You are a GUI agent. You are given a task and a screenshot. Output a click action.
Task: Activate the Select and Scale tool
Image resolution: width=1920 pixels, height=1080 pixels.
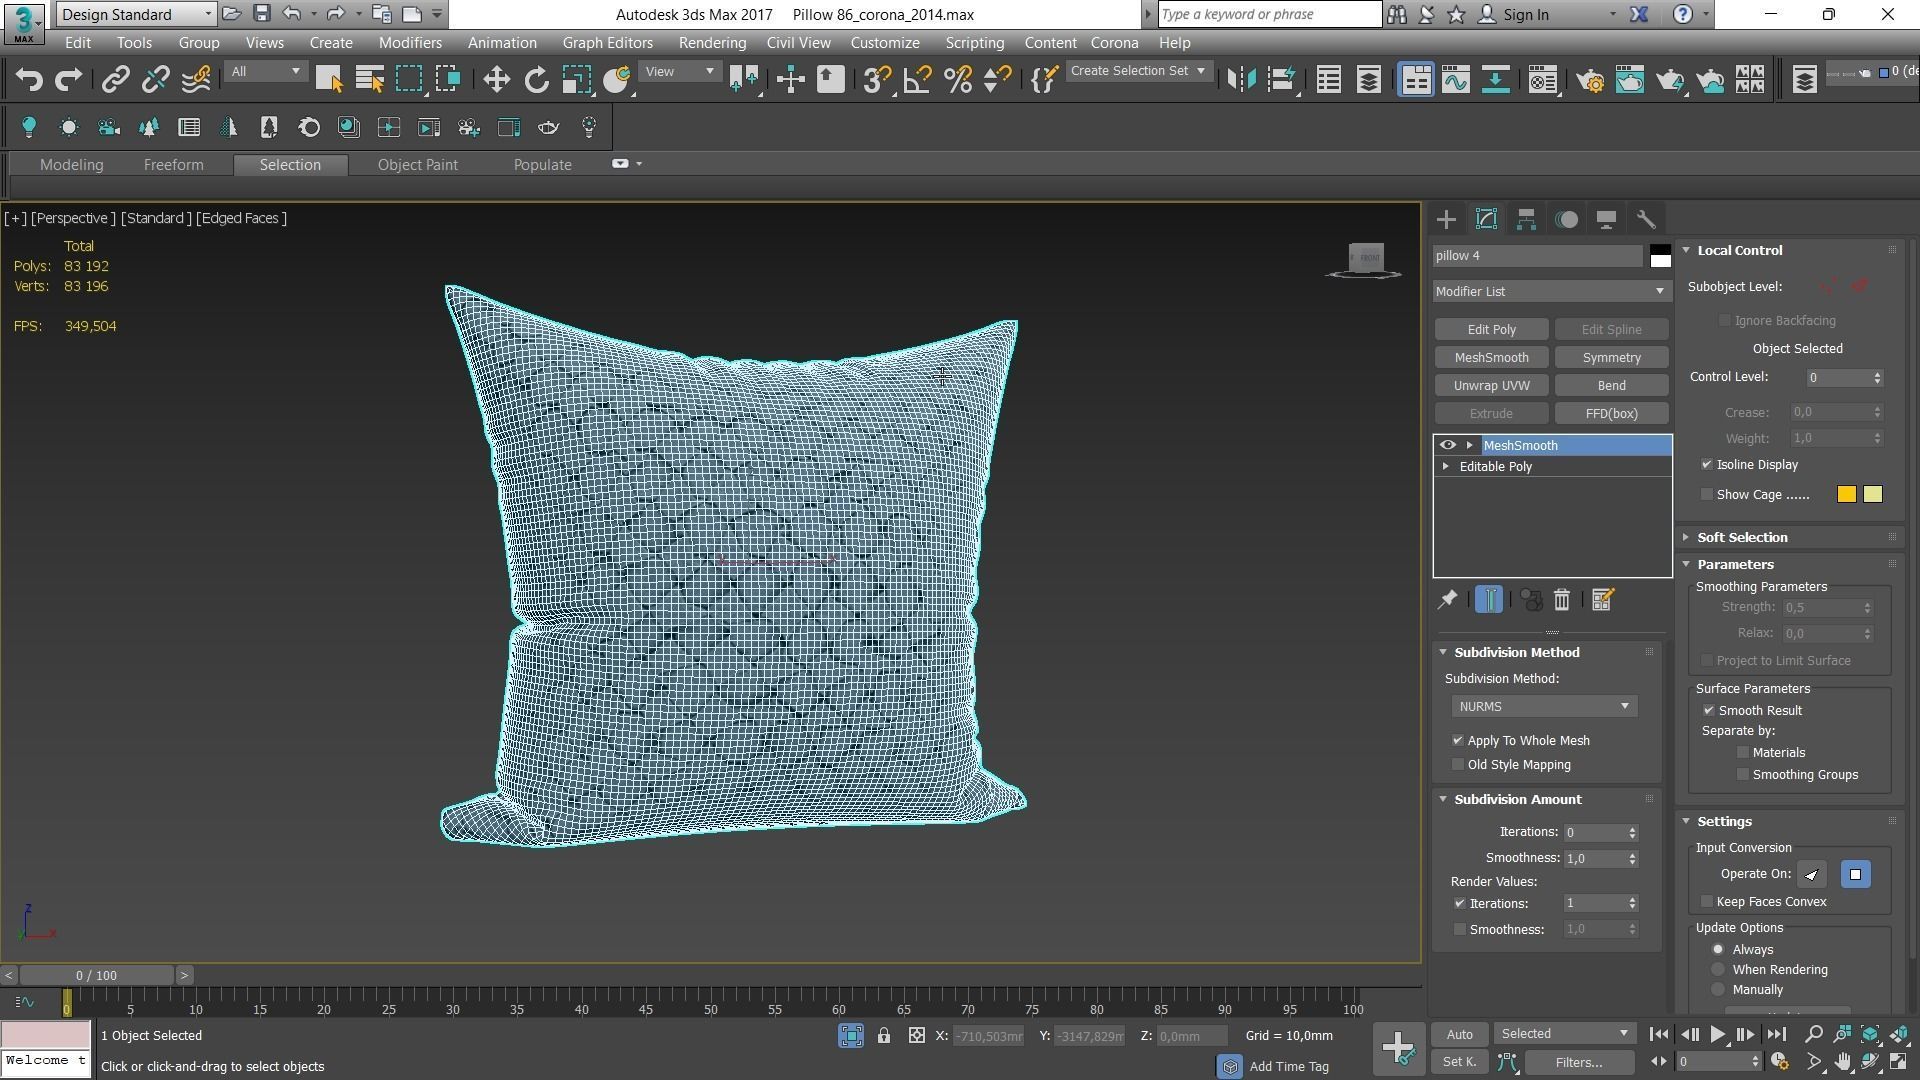click(x=577, y=80)
